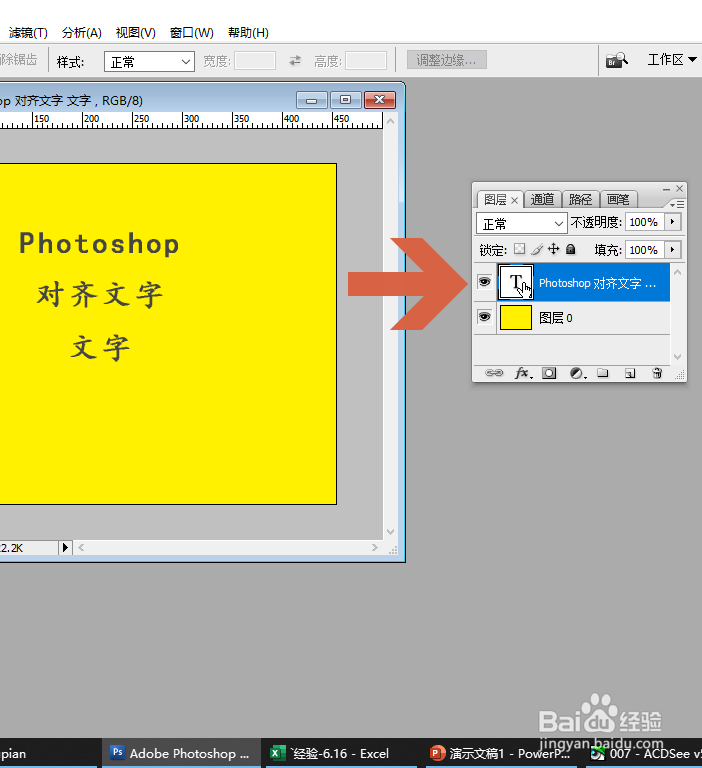This screenshot has height=768, width=702.
Task: Click the 高度 height input field
Action: 366,61
